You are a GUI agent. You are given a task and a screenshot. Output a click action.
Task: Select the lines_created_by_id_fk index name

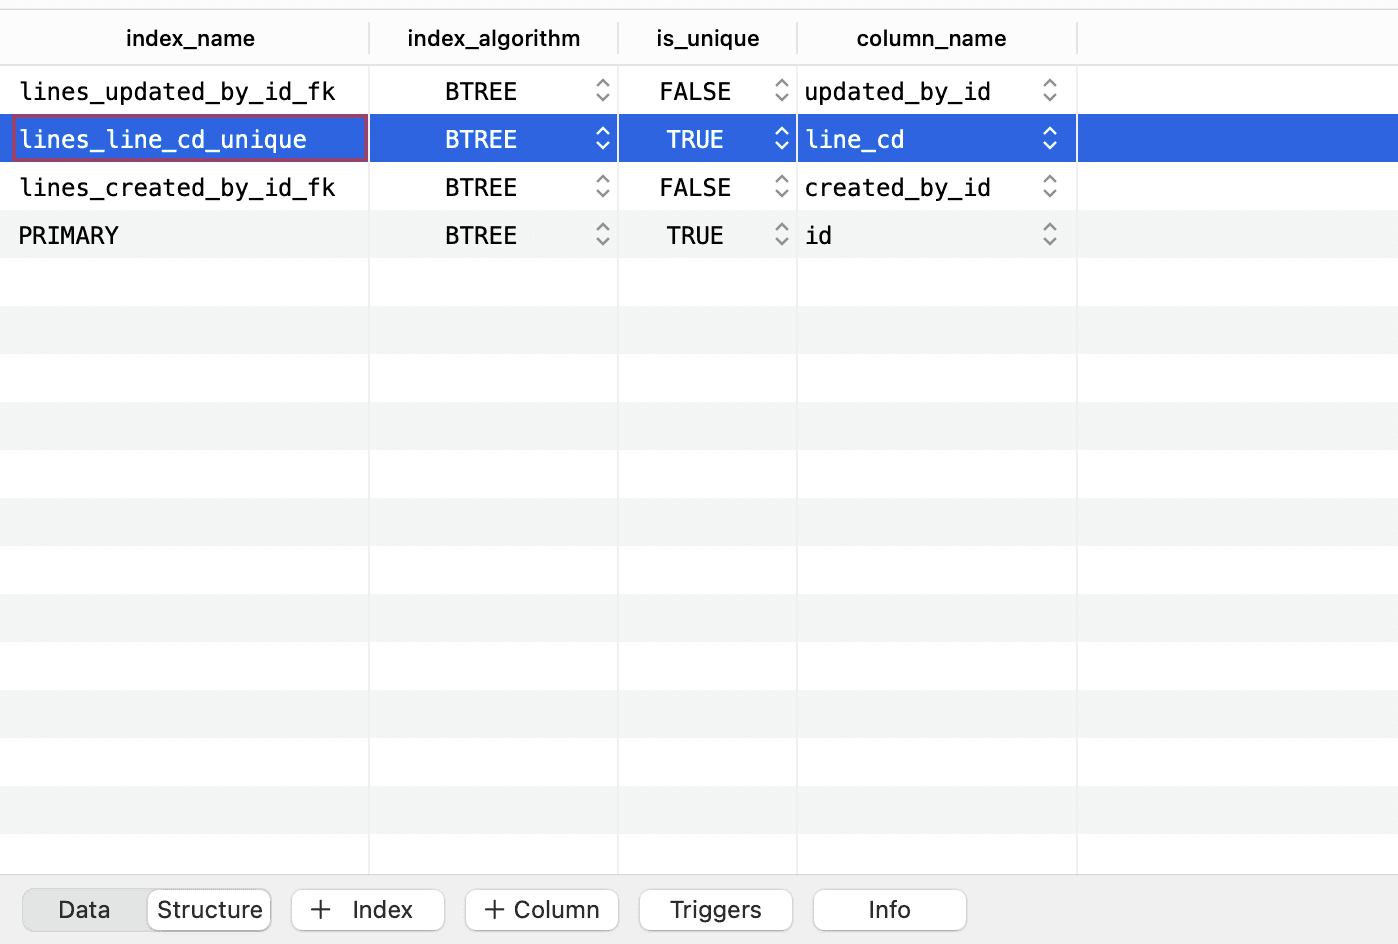point(177,187)
